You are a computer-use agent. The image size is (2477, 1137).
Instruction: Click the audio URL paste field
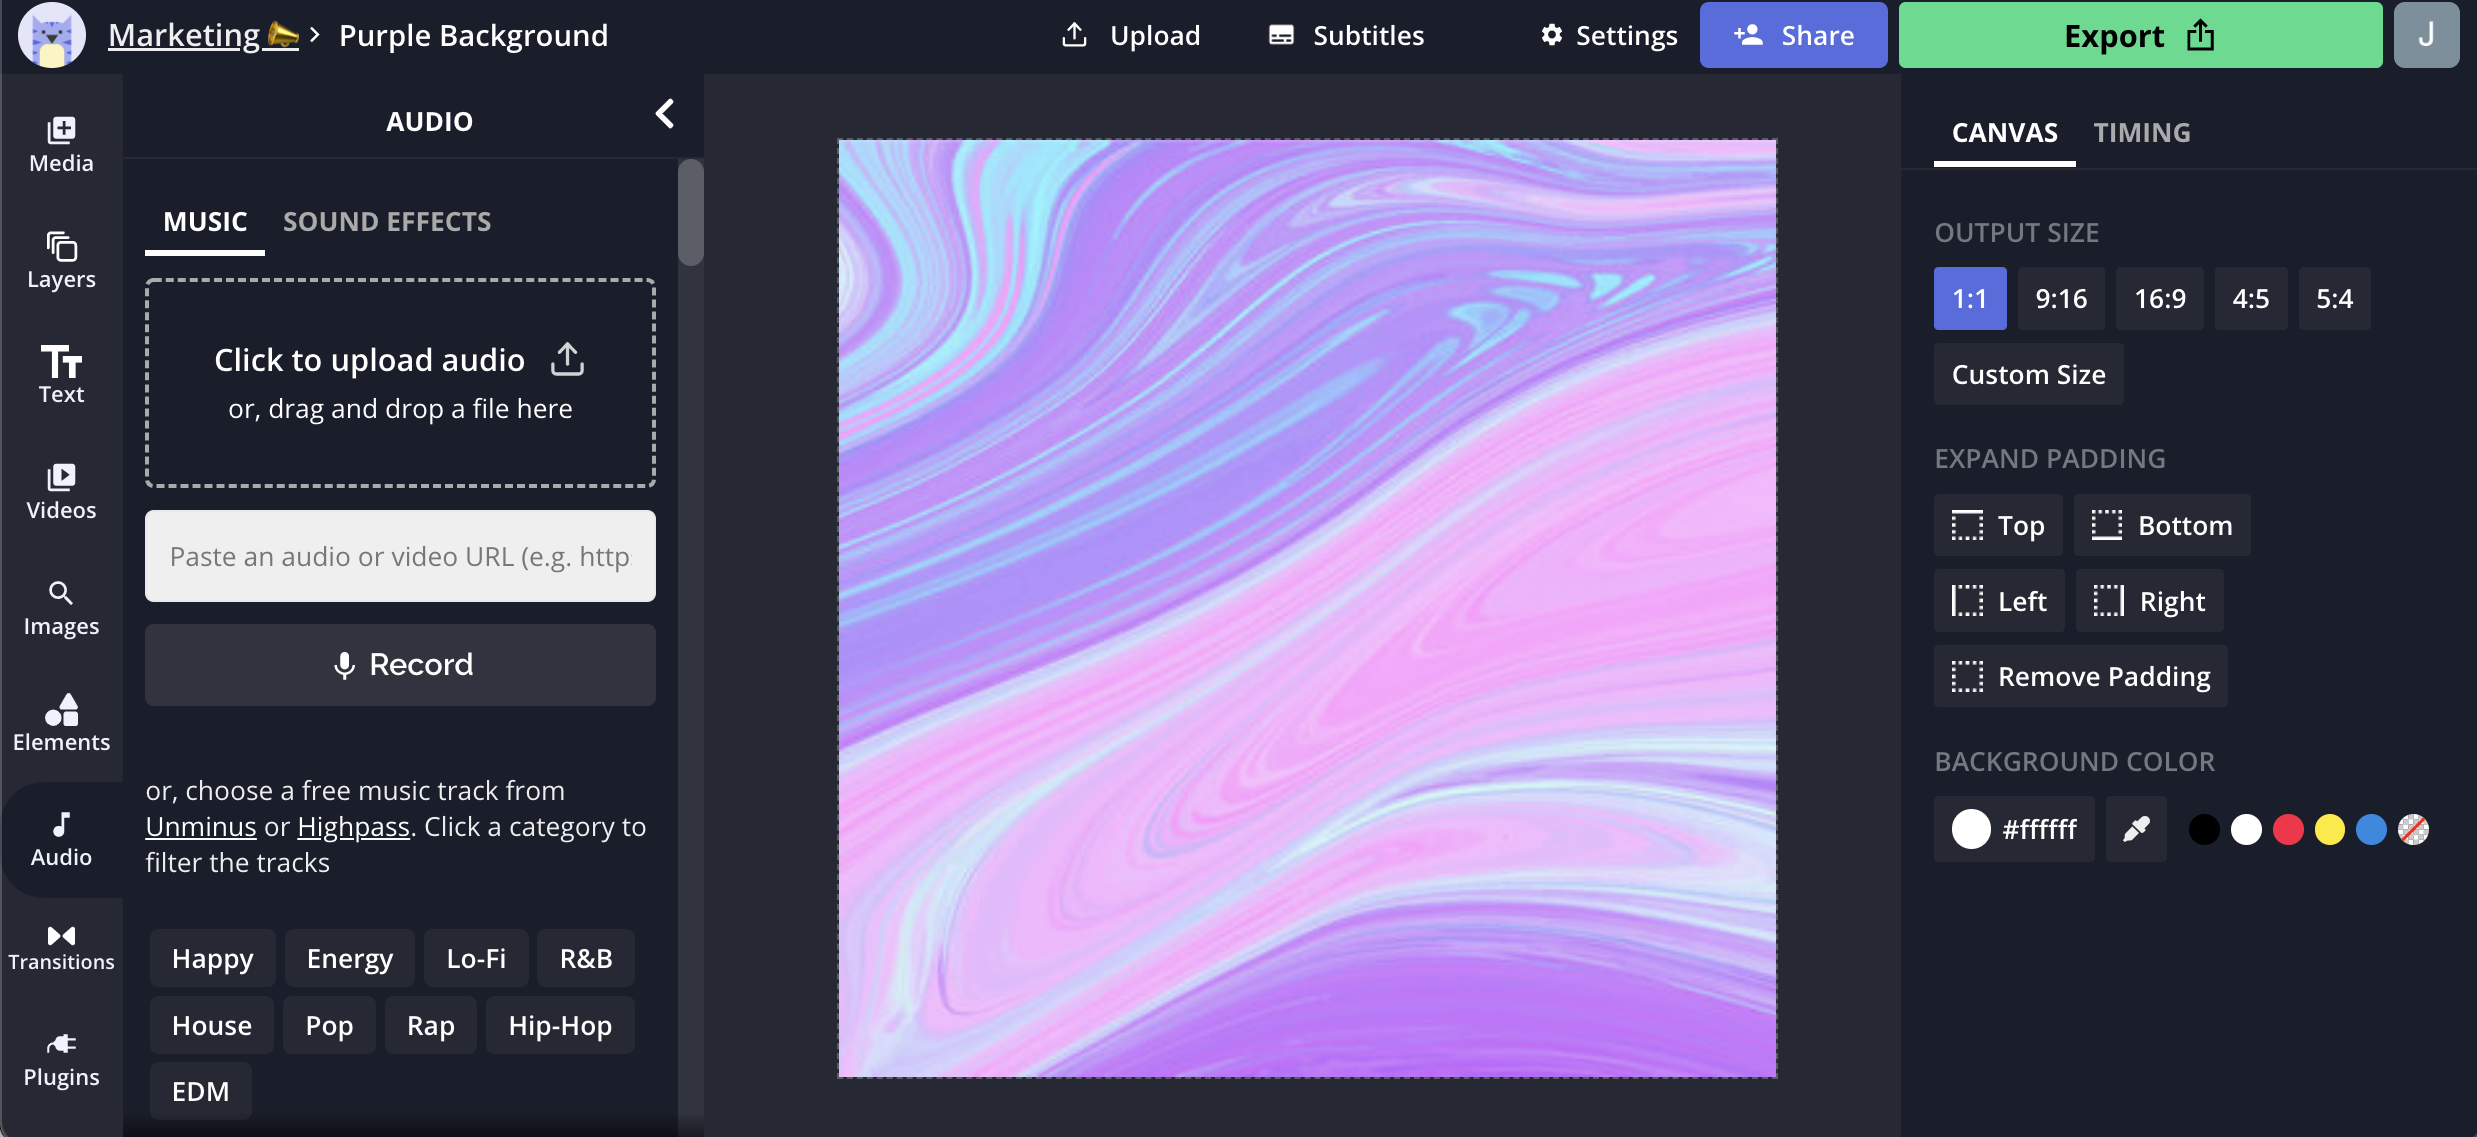pos(400,557)
